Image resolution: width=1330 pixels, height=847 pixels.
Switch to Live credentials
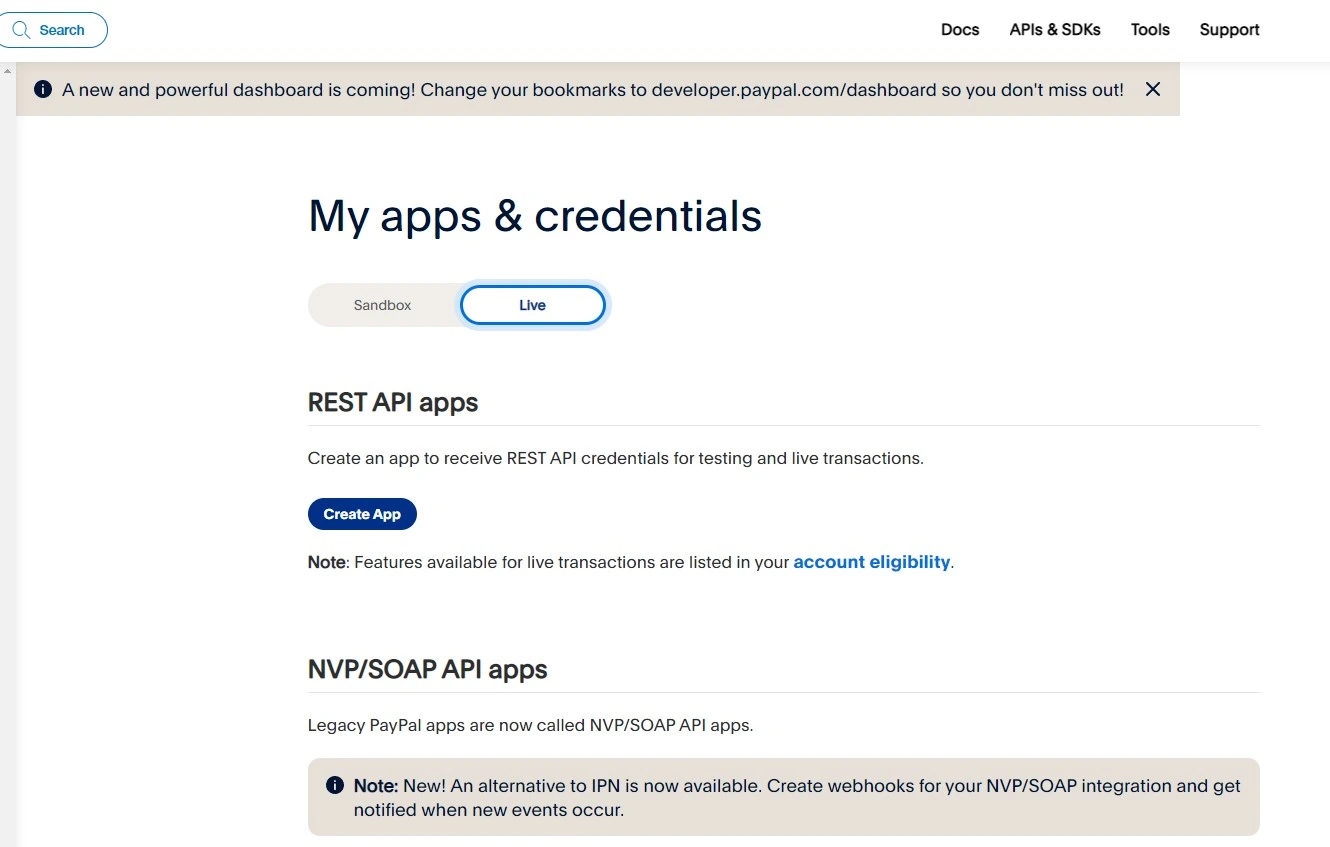tap(532, 305)
